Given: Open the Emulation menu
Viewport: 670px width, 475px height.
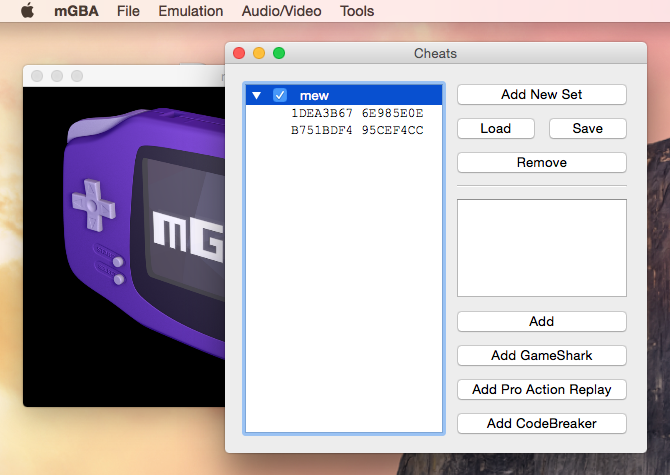Looking at the screenshot, I should click(x=191, y=11).
